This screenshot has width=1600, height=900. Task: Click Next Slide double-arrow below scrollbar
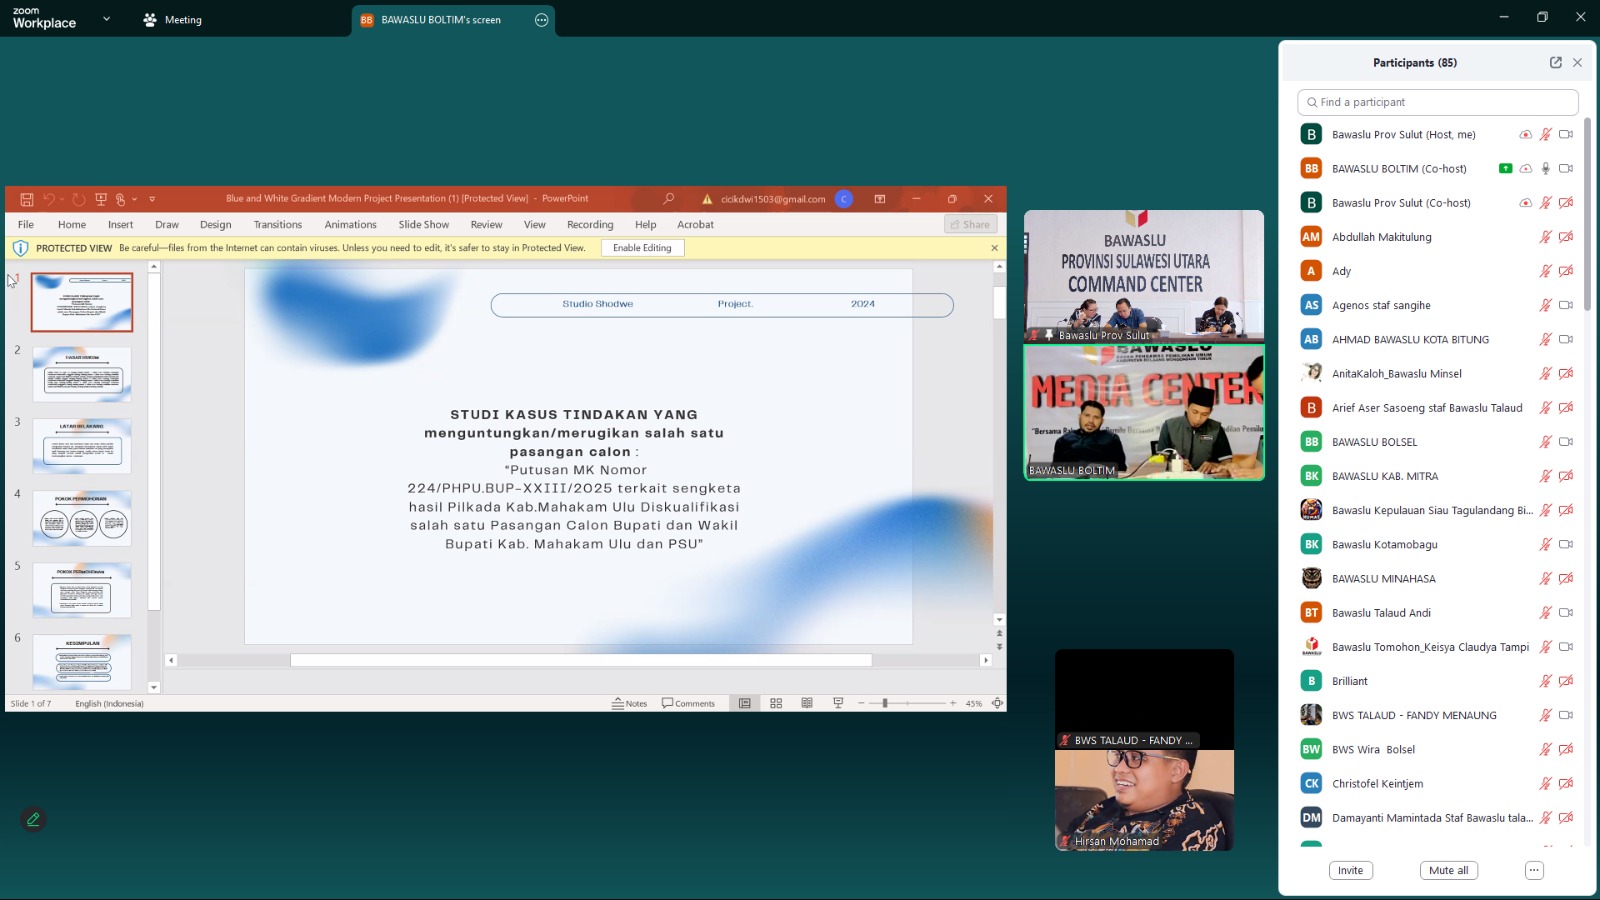tap(999, 647)
